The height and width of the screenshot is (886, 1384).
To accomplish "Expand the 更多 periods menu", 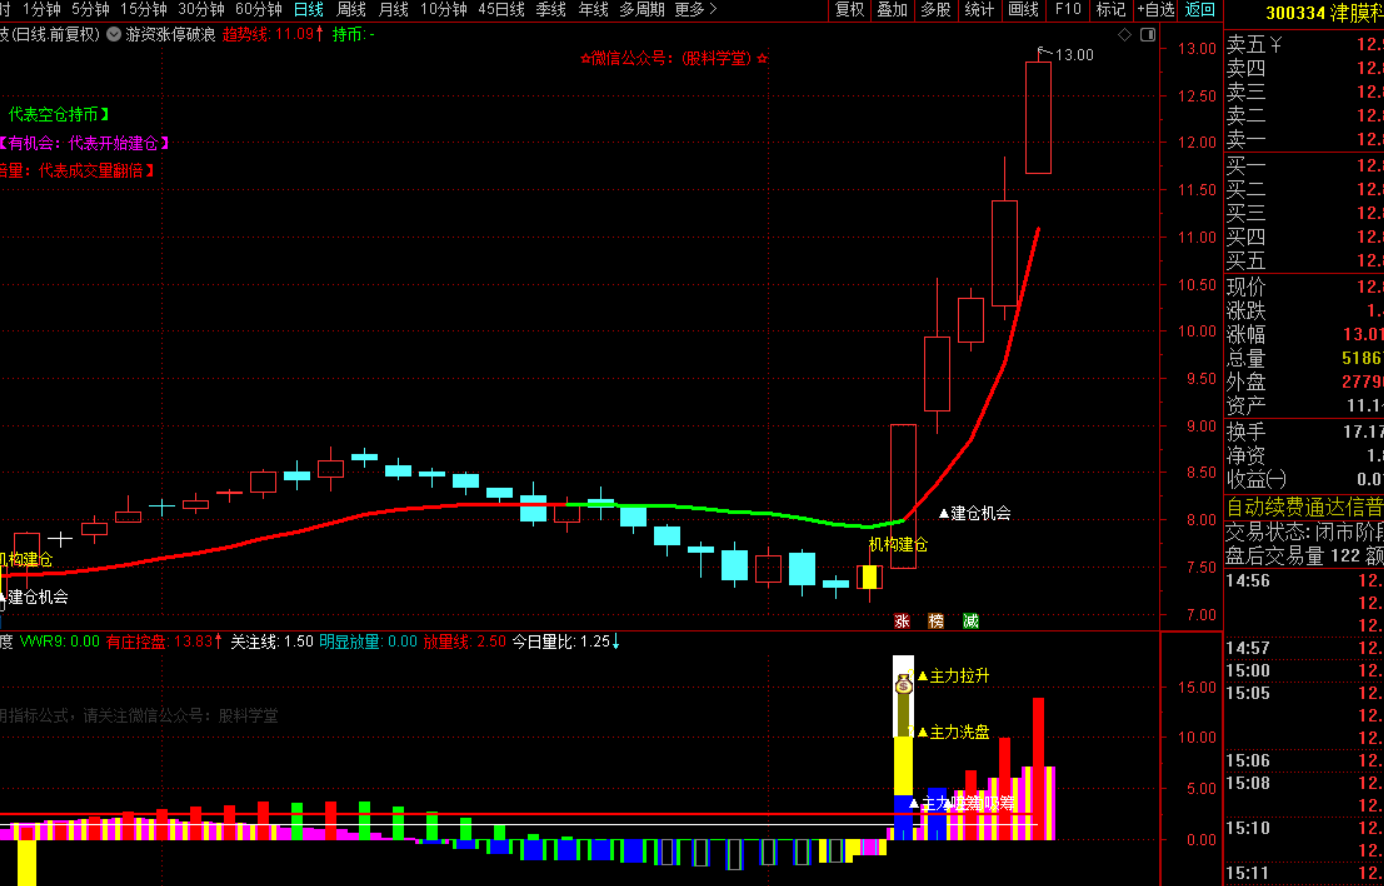I will (695, 9).
